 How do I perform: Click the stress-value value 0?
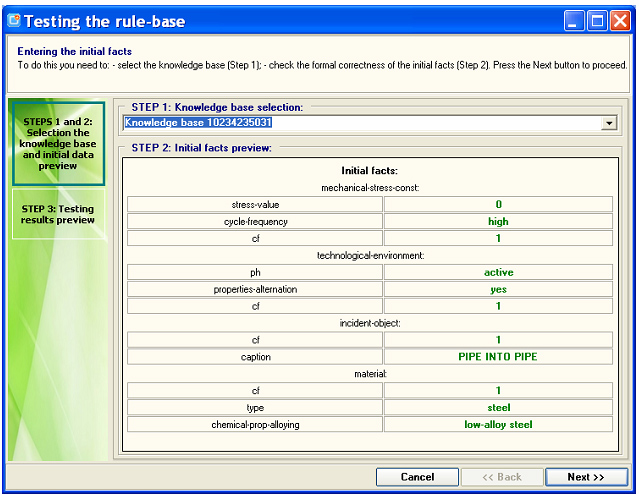(x=498, y=204)
